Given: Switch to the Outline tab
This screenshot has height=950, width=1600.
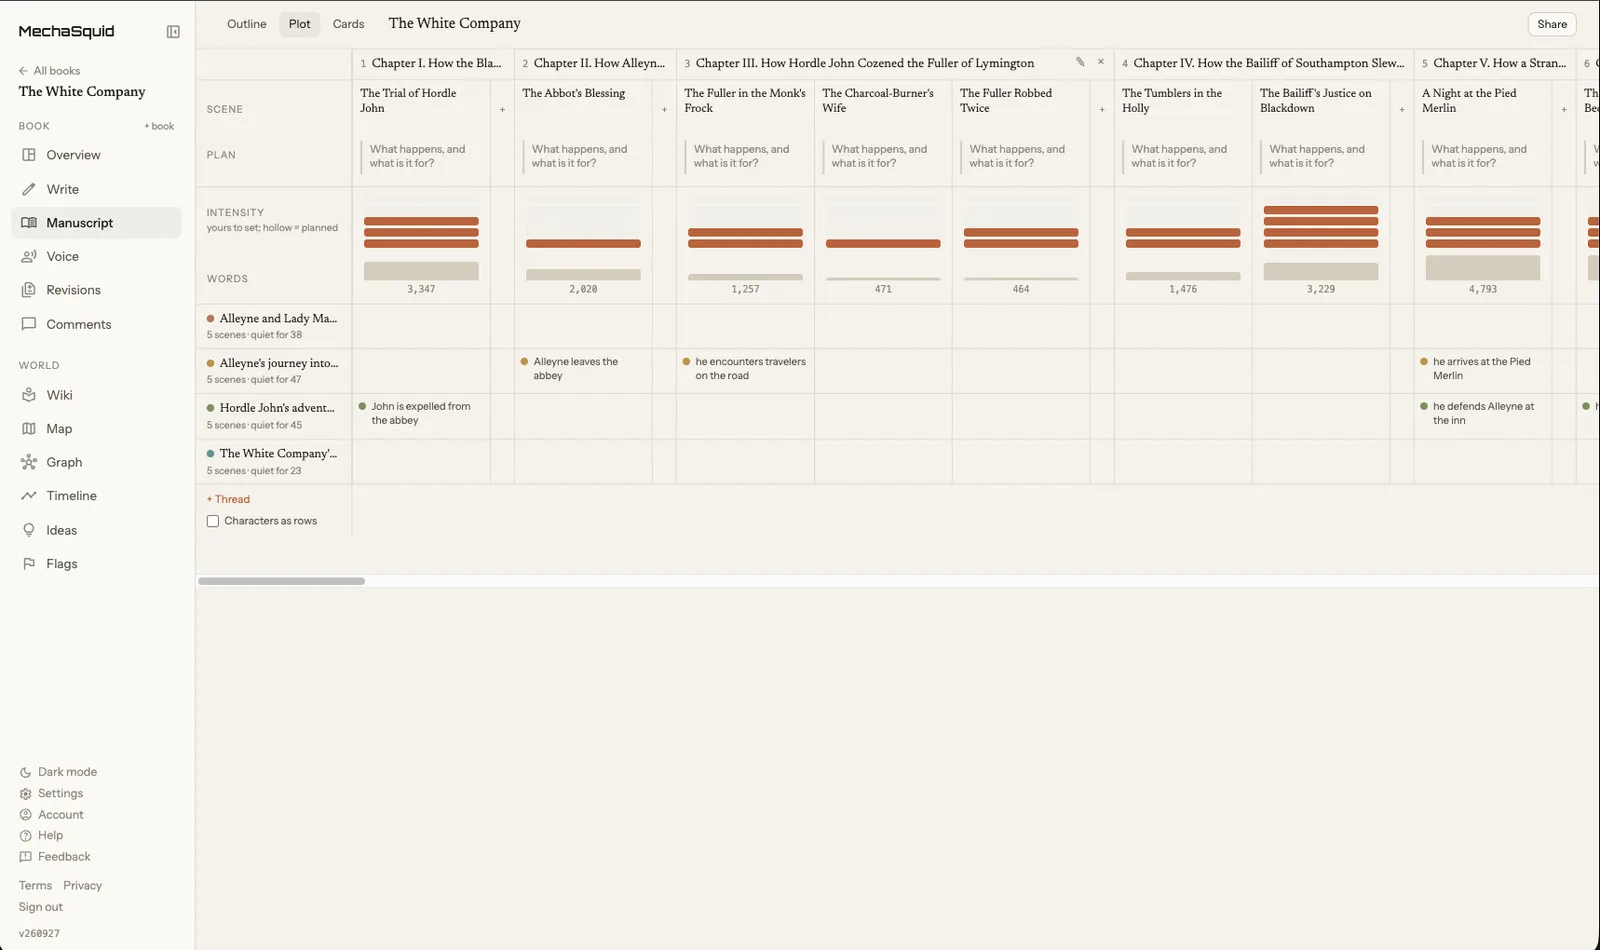Looking at the screenshot, I should coord(246,24).
